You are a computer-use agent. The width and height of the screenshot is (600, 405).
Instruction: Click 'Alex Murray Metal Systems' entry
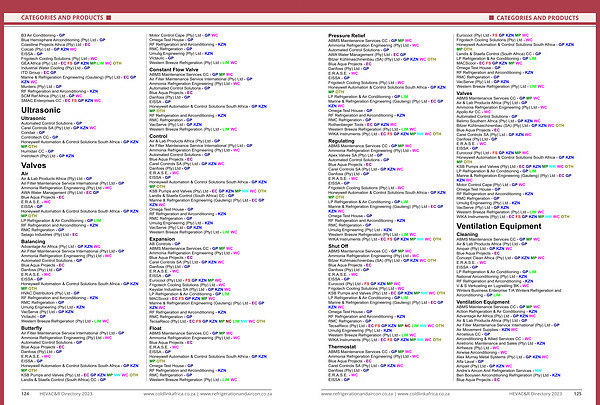(502, 357)
